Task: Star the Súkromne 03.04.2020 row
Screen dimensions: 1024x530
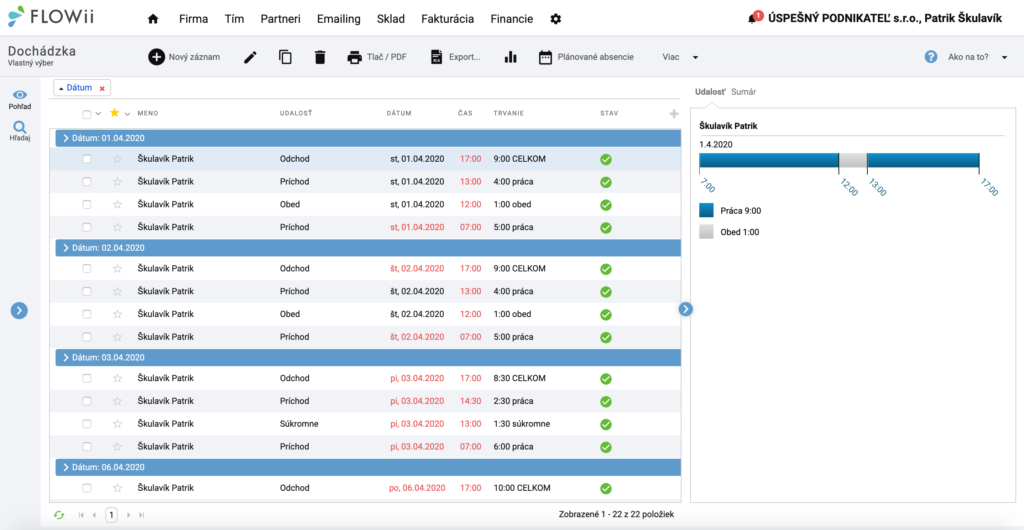Action: point(118,424)
